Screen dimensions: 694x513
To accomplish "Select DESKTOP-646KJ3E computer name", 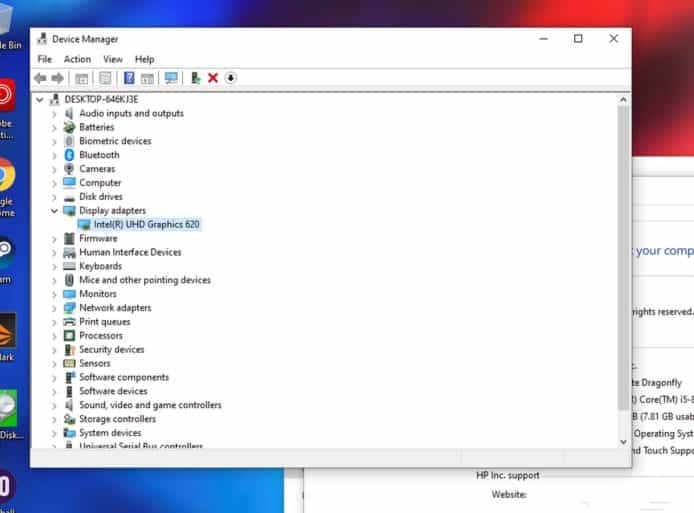I will (101, 100).
